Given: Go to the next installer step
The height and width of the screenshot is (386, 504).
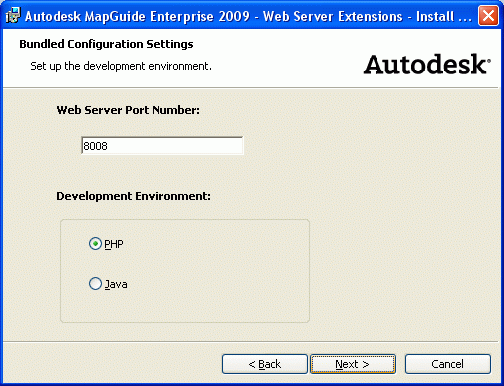Looking at the screenshot, I should pyautogui.click(x=353, y=364).
